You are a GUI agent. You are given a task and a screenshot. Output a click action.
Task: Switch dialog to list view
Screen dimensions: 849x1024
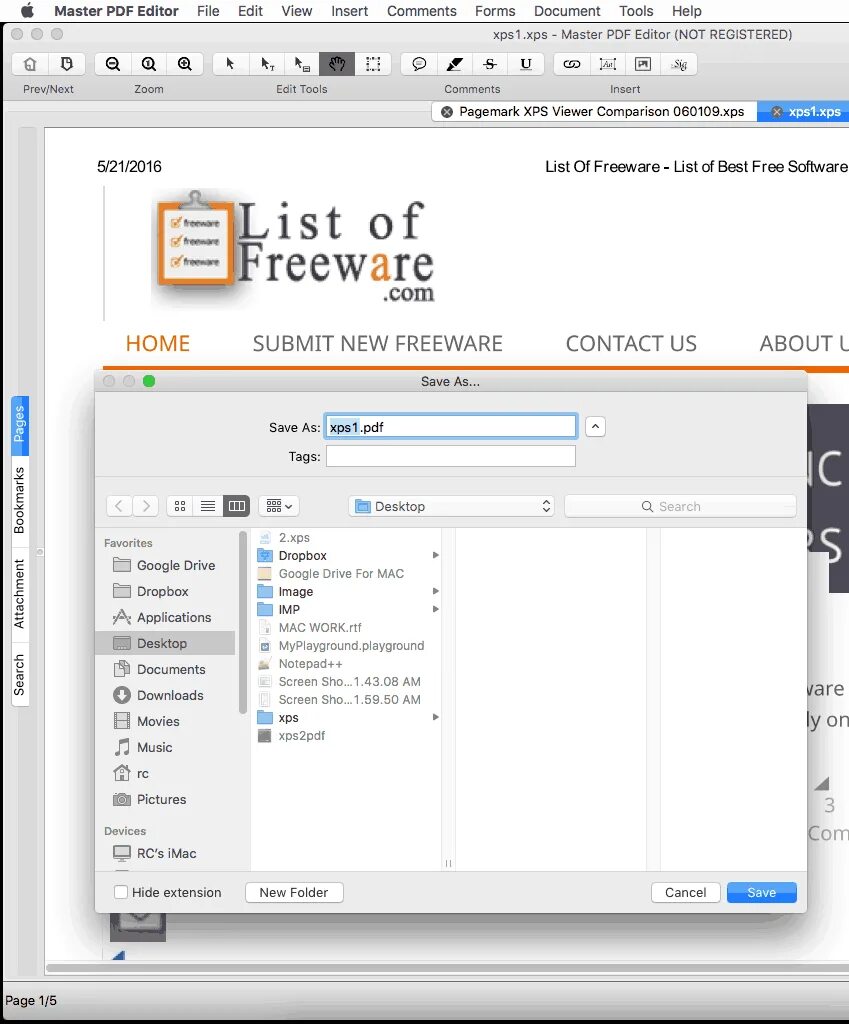pyautogui.click(x=208, y=506)
